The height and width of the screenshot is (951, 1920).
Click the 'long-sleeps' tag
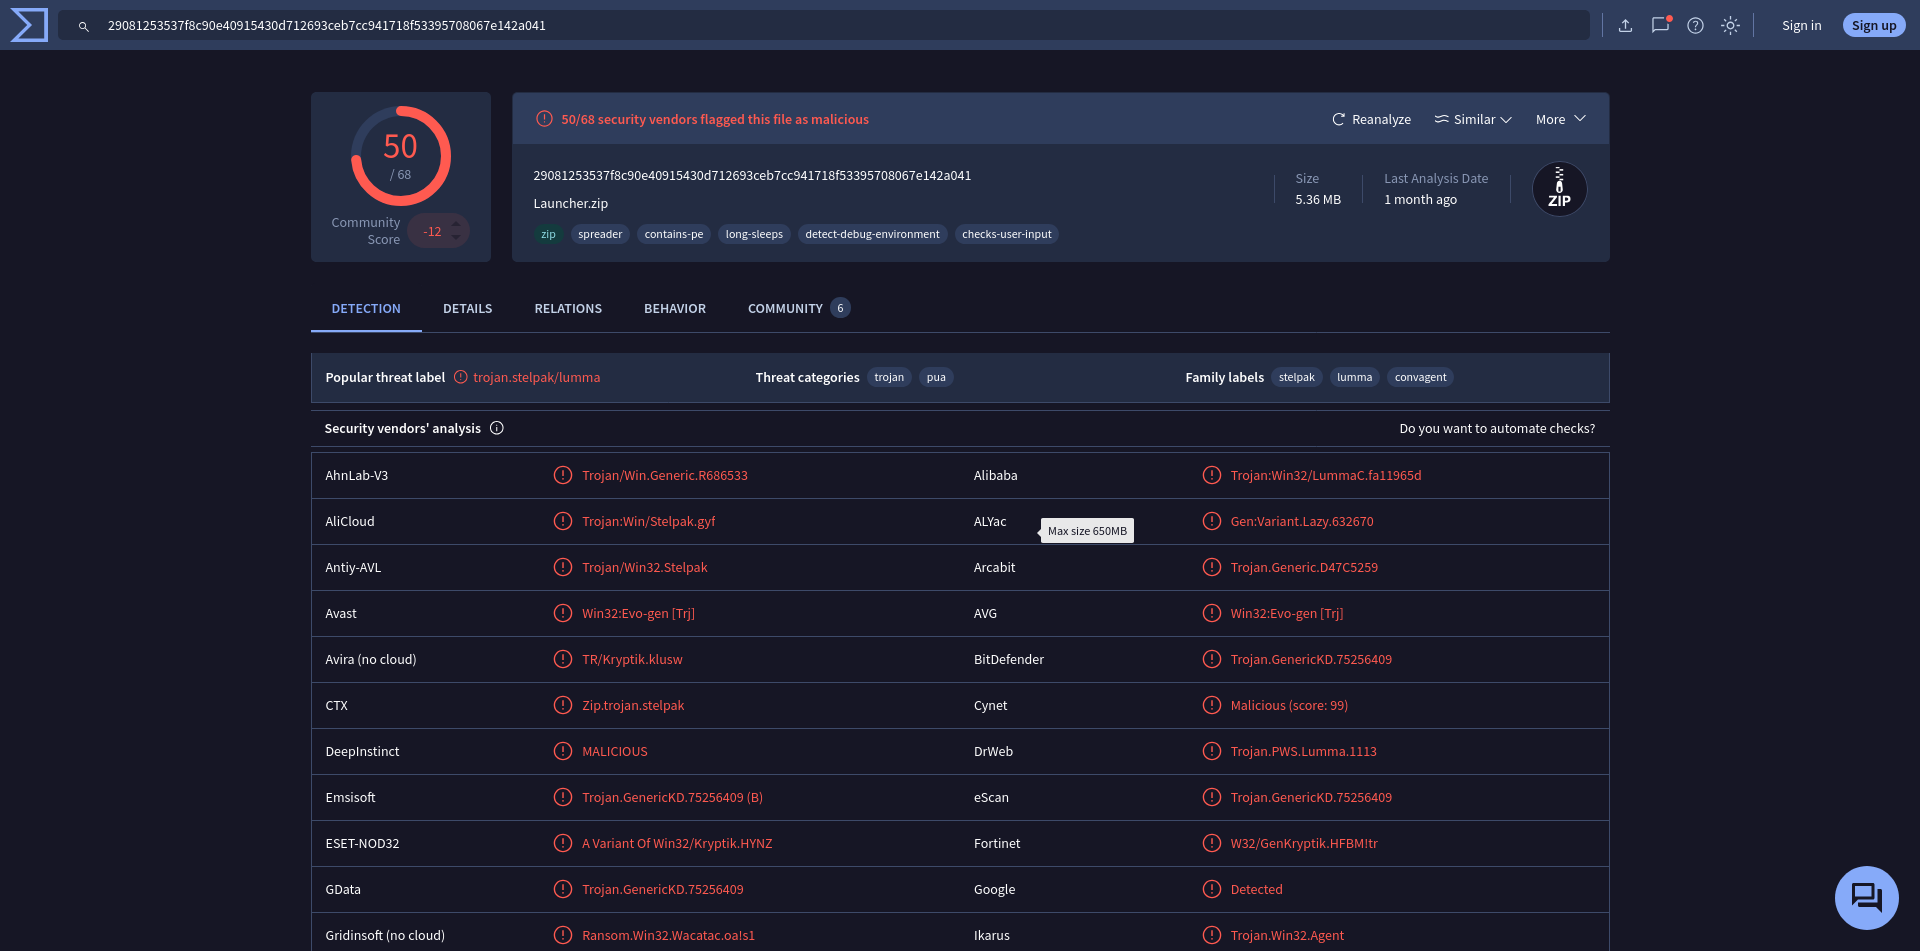[754, 234]
